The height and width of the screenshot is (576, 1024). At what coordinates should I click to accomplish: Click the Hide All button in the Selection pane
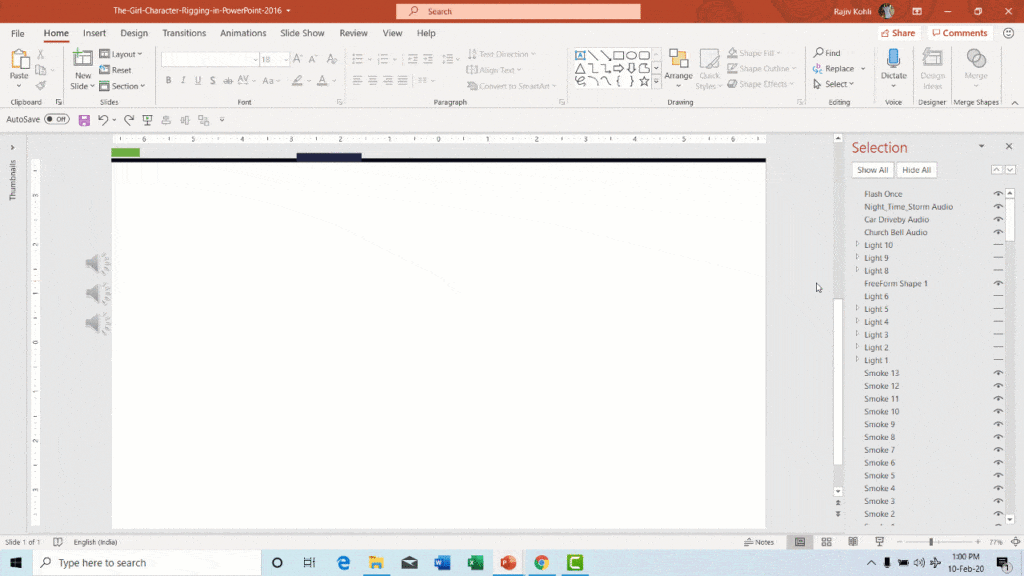click(916, 169)
